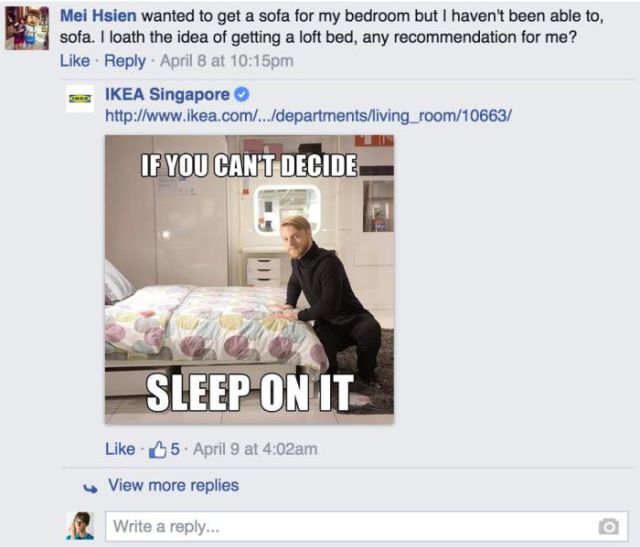Click Mei Hsien's profile picture

[27, 28]
